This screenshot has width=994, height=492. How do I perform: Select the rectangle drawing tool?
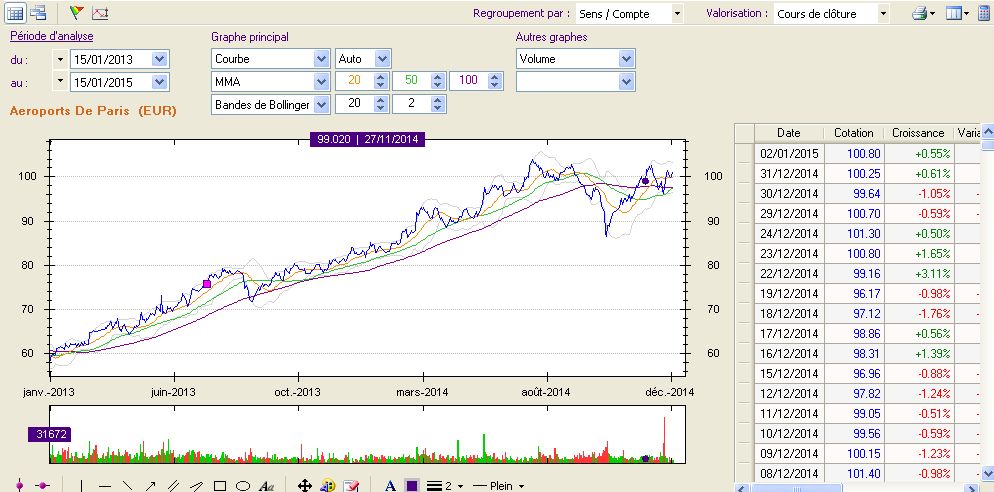tap(220, 486)
